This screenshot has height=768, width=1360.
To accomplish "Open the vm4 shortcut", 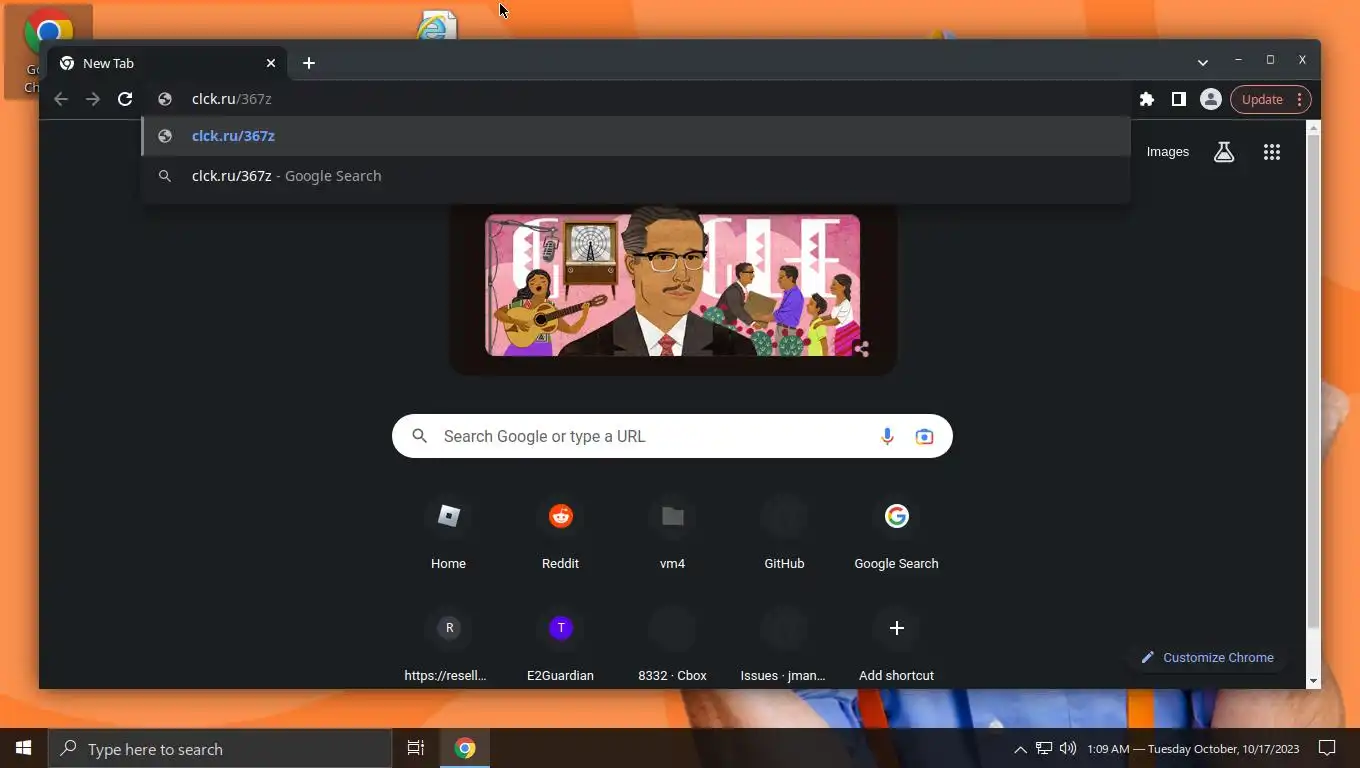I will pyautogui.click(x=672, y=534).
